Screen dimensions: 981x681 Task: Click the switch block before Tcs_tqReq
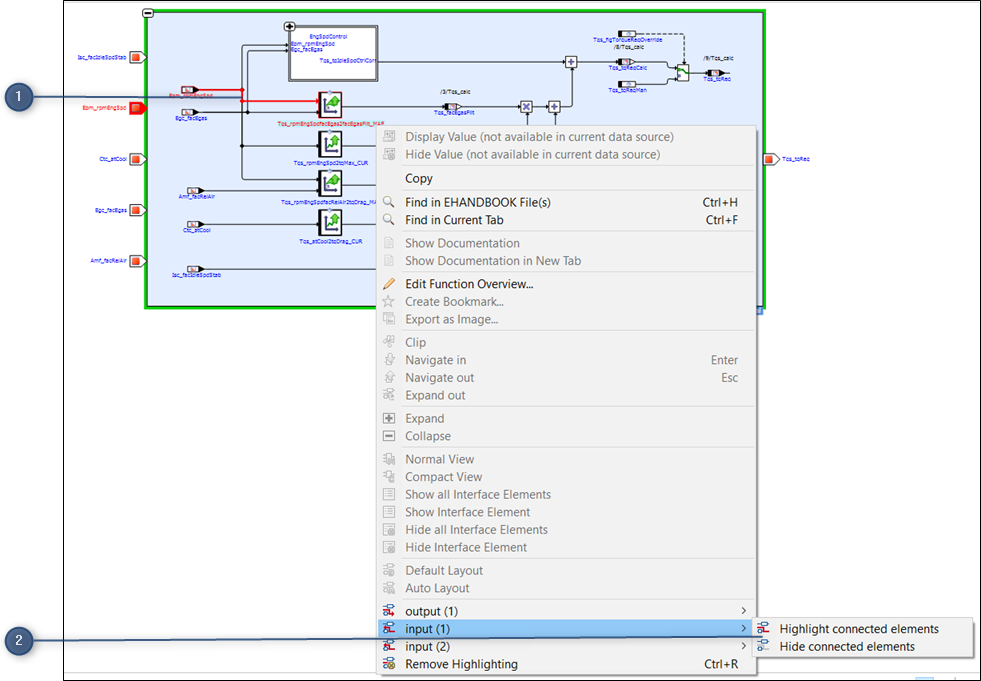click(x=682, y=72)
